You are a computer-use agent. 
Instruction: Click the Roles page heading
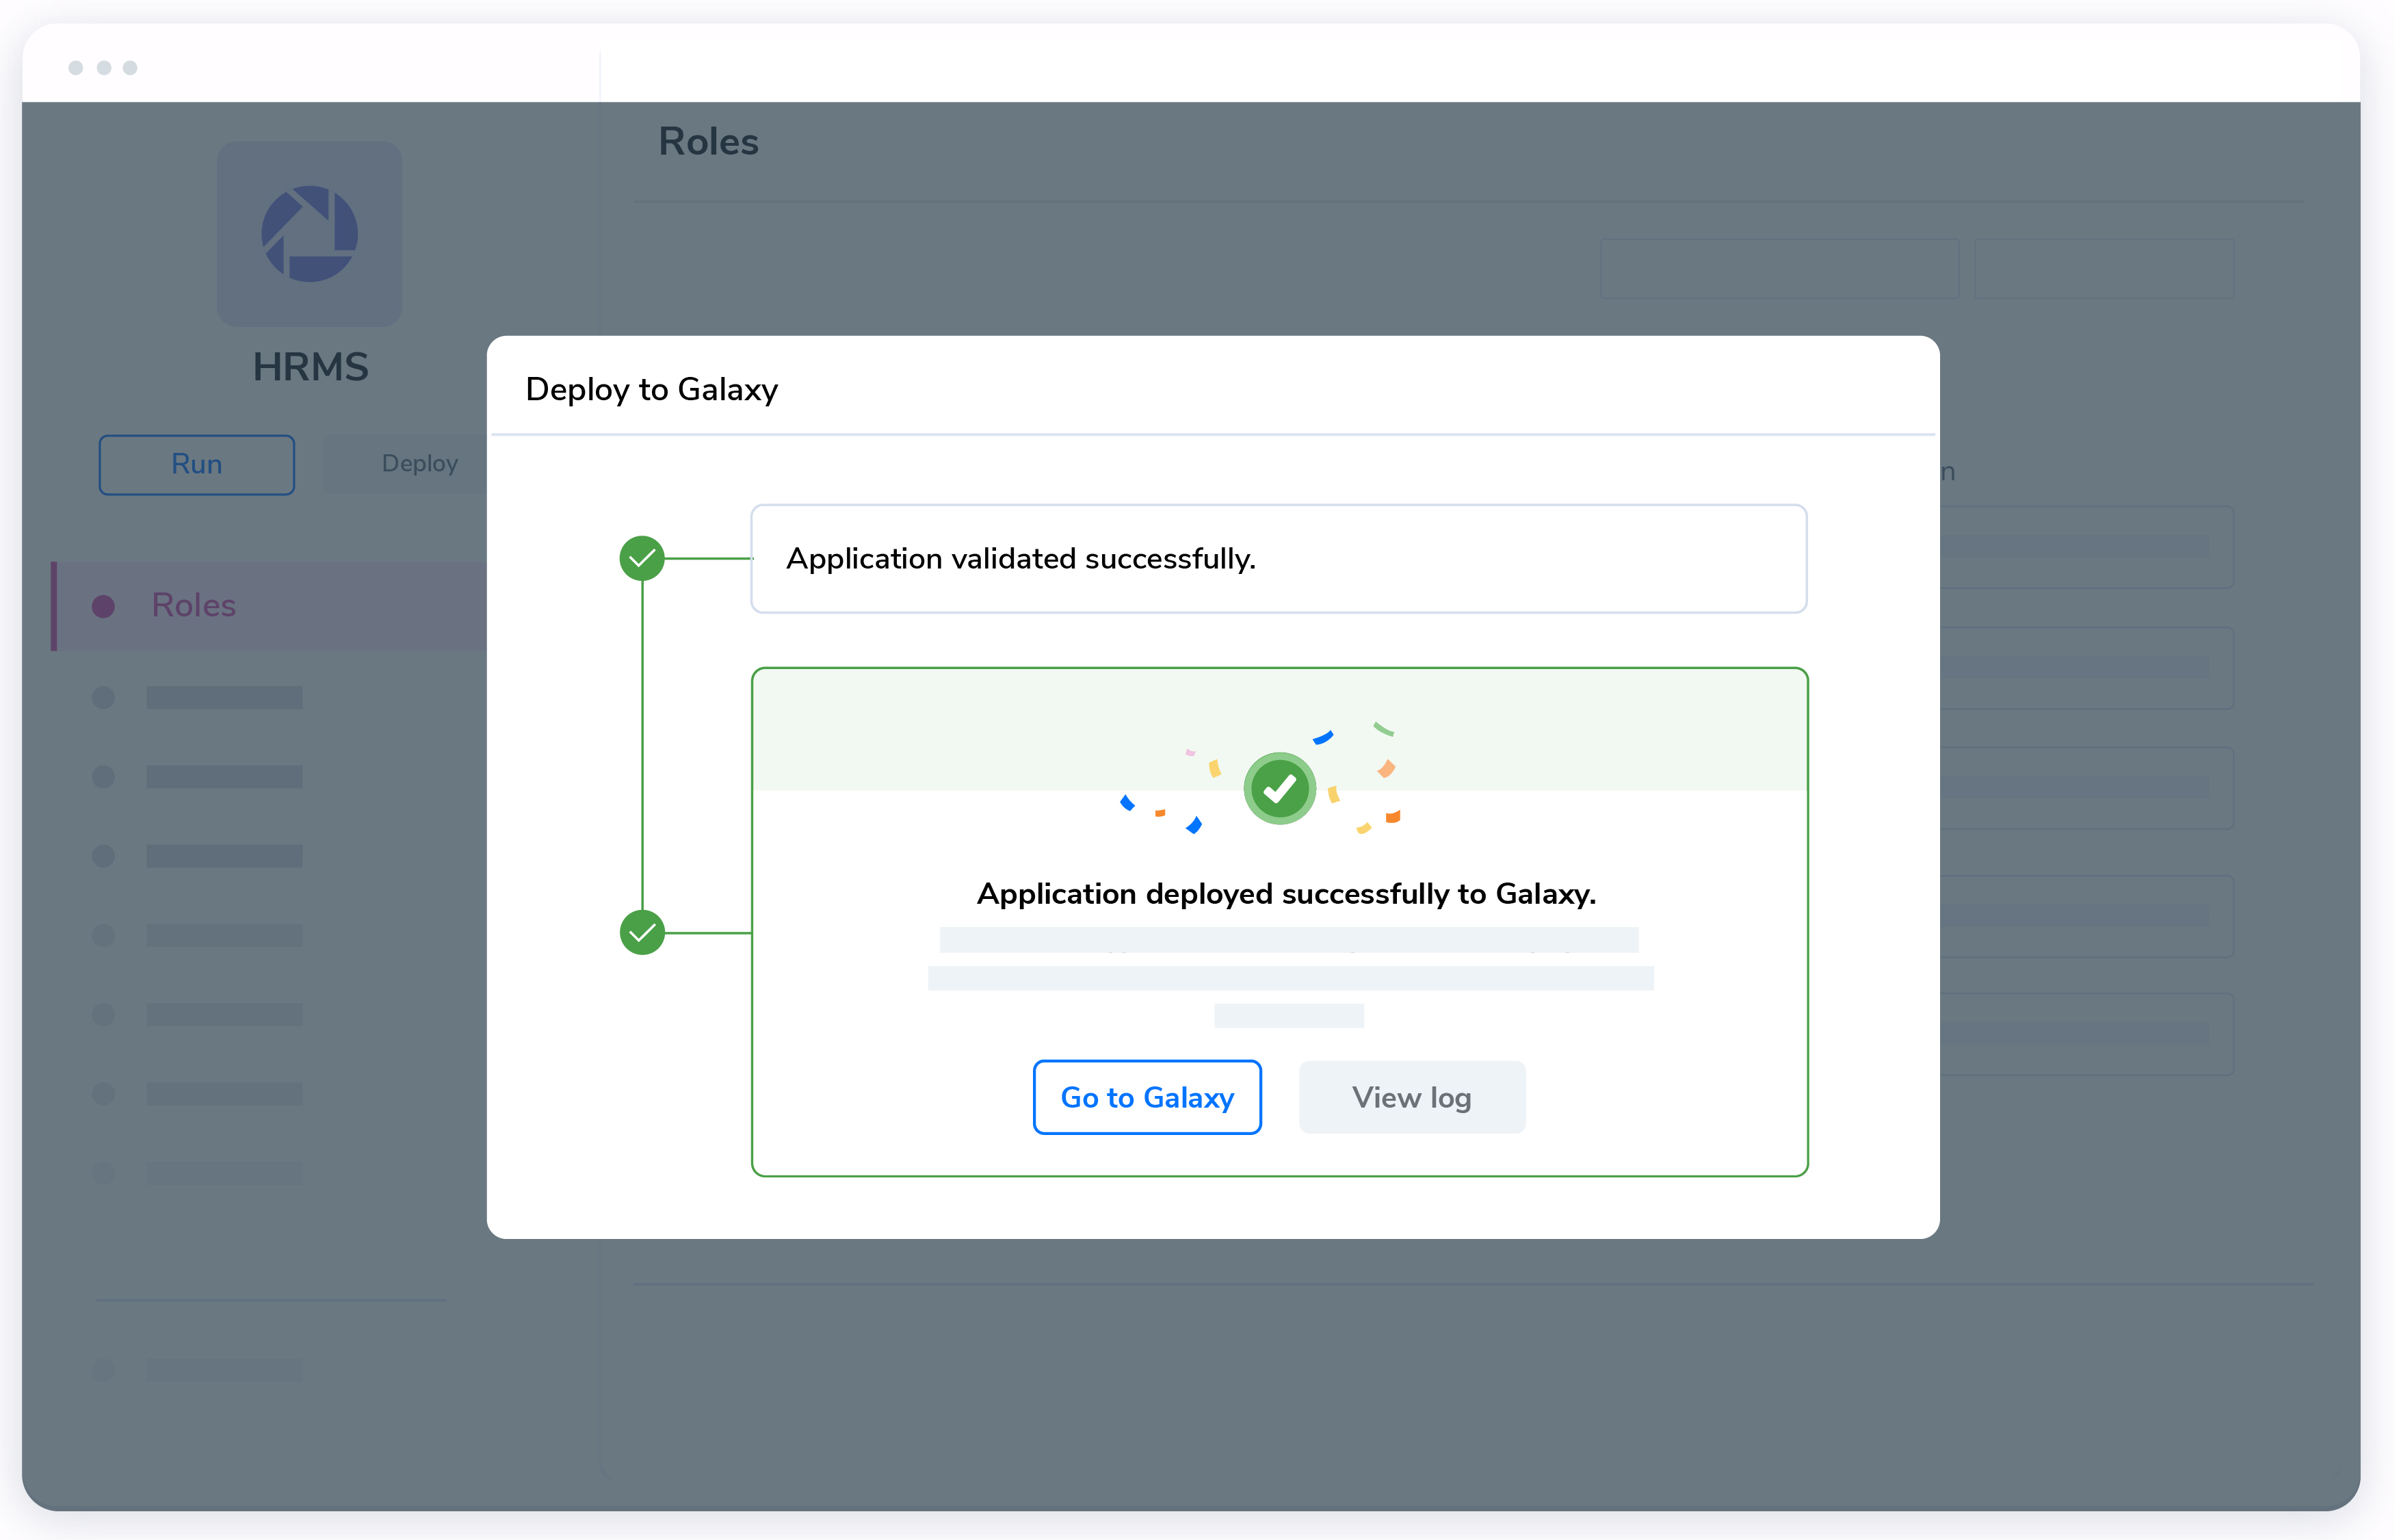[708, 142]
